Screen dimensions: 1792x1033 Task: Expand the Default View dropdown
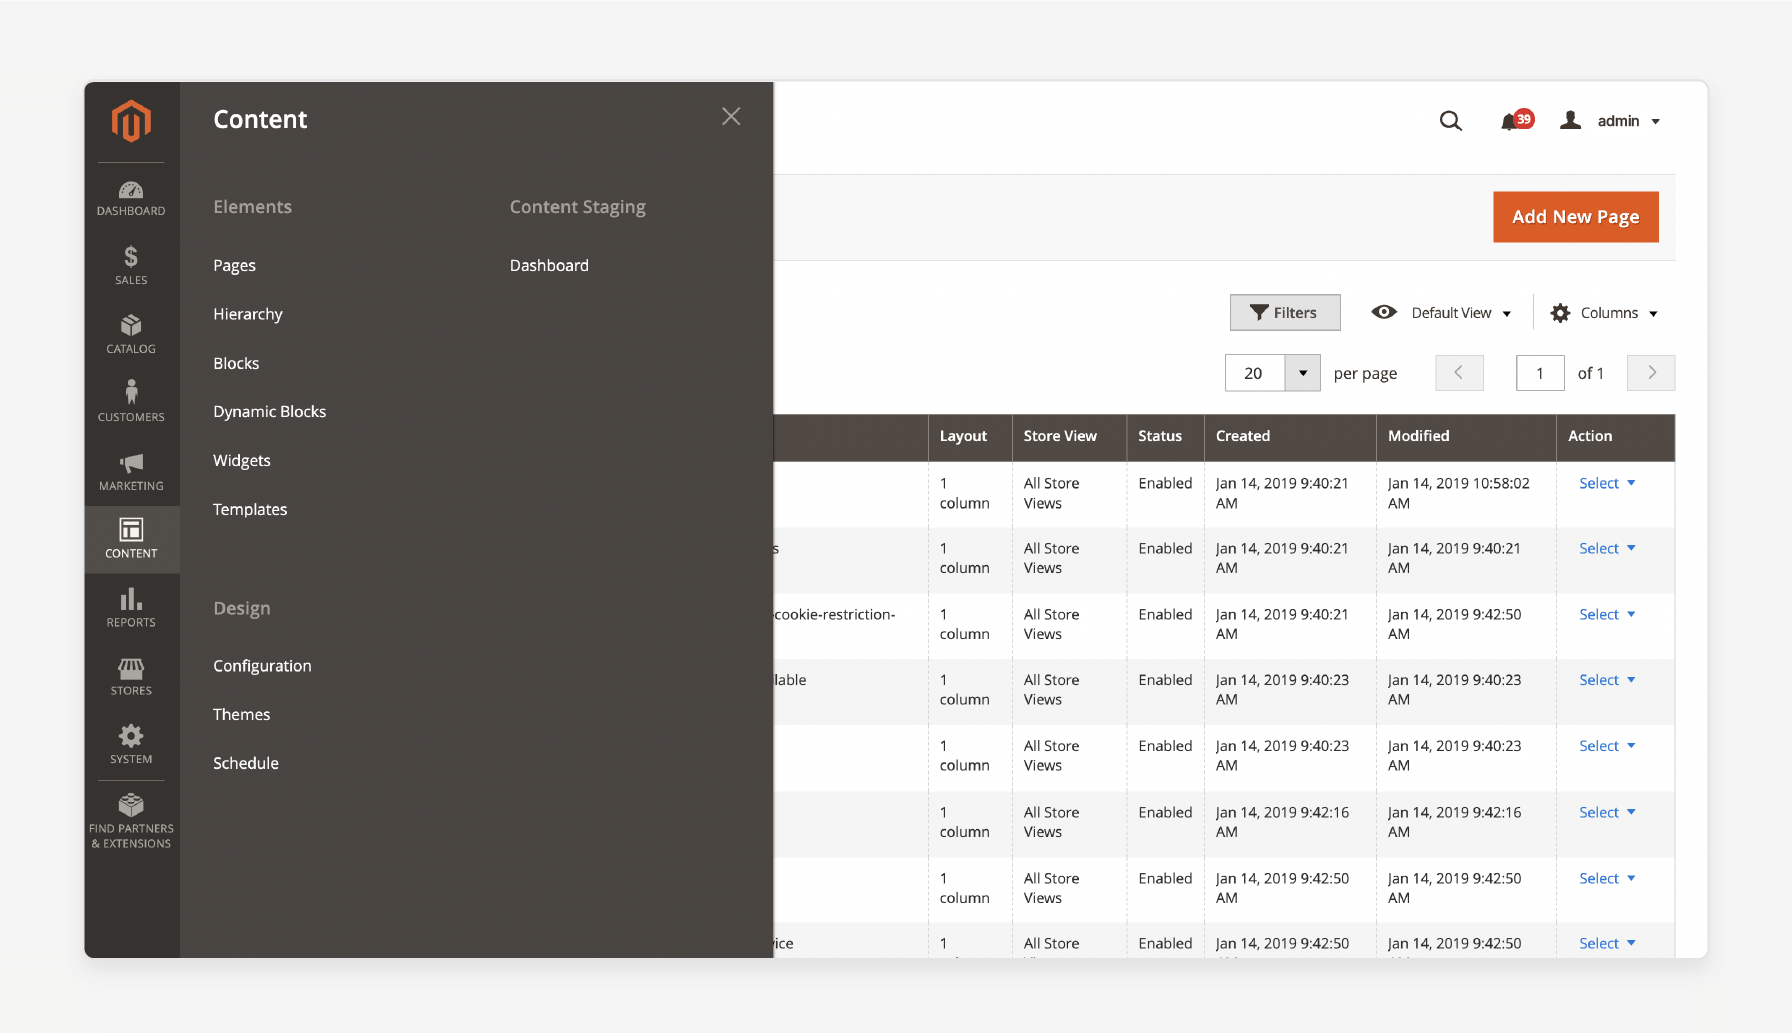pyautogui.click(x=1441, y=313)
